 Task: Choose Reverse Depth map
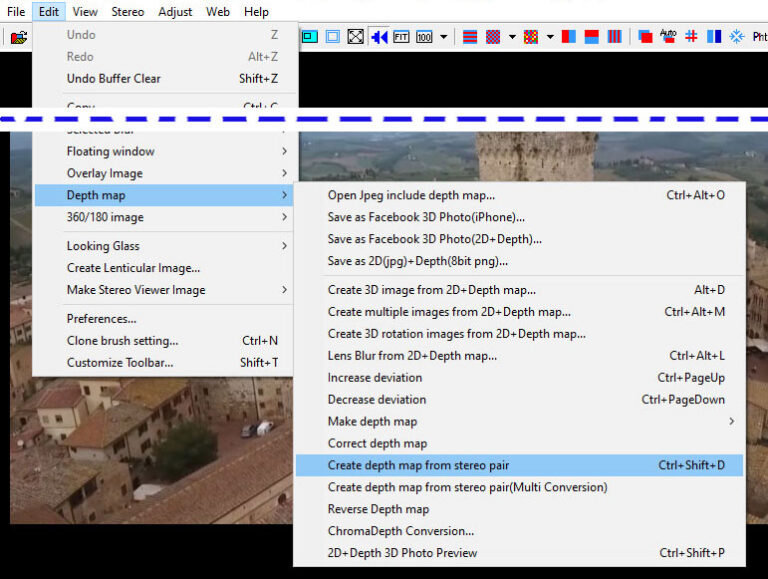519,509
